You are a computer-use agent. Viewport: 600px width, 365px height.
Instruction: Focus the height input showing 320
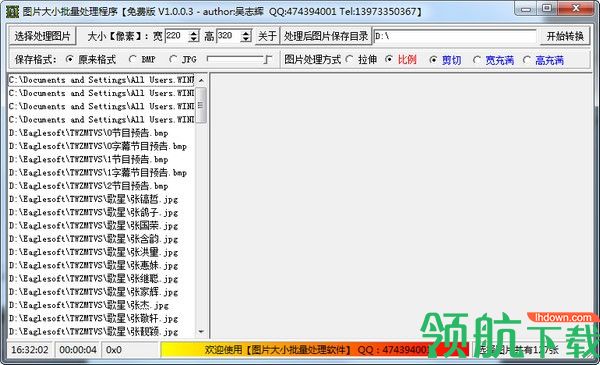(228, 36)
